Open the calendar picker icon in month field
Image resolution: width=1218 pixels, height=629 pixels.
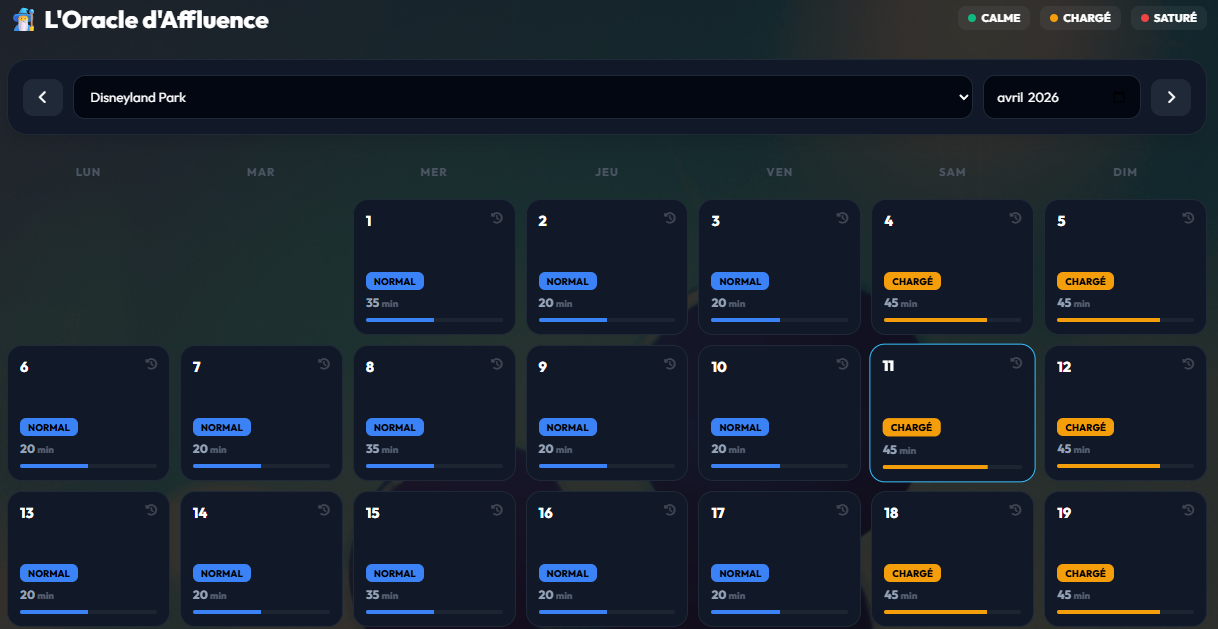(1119, 97)
